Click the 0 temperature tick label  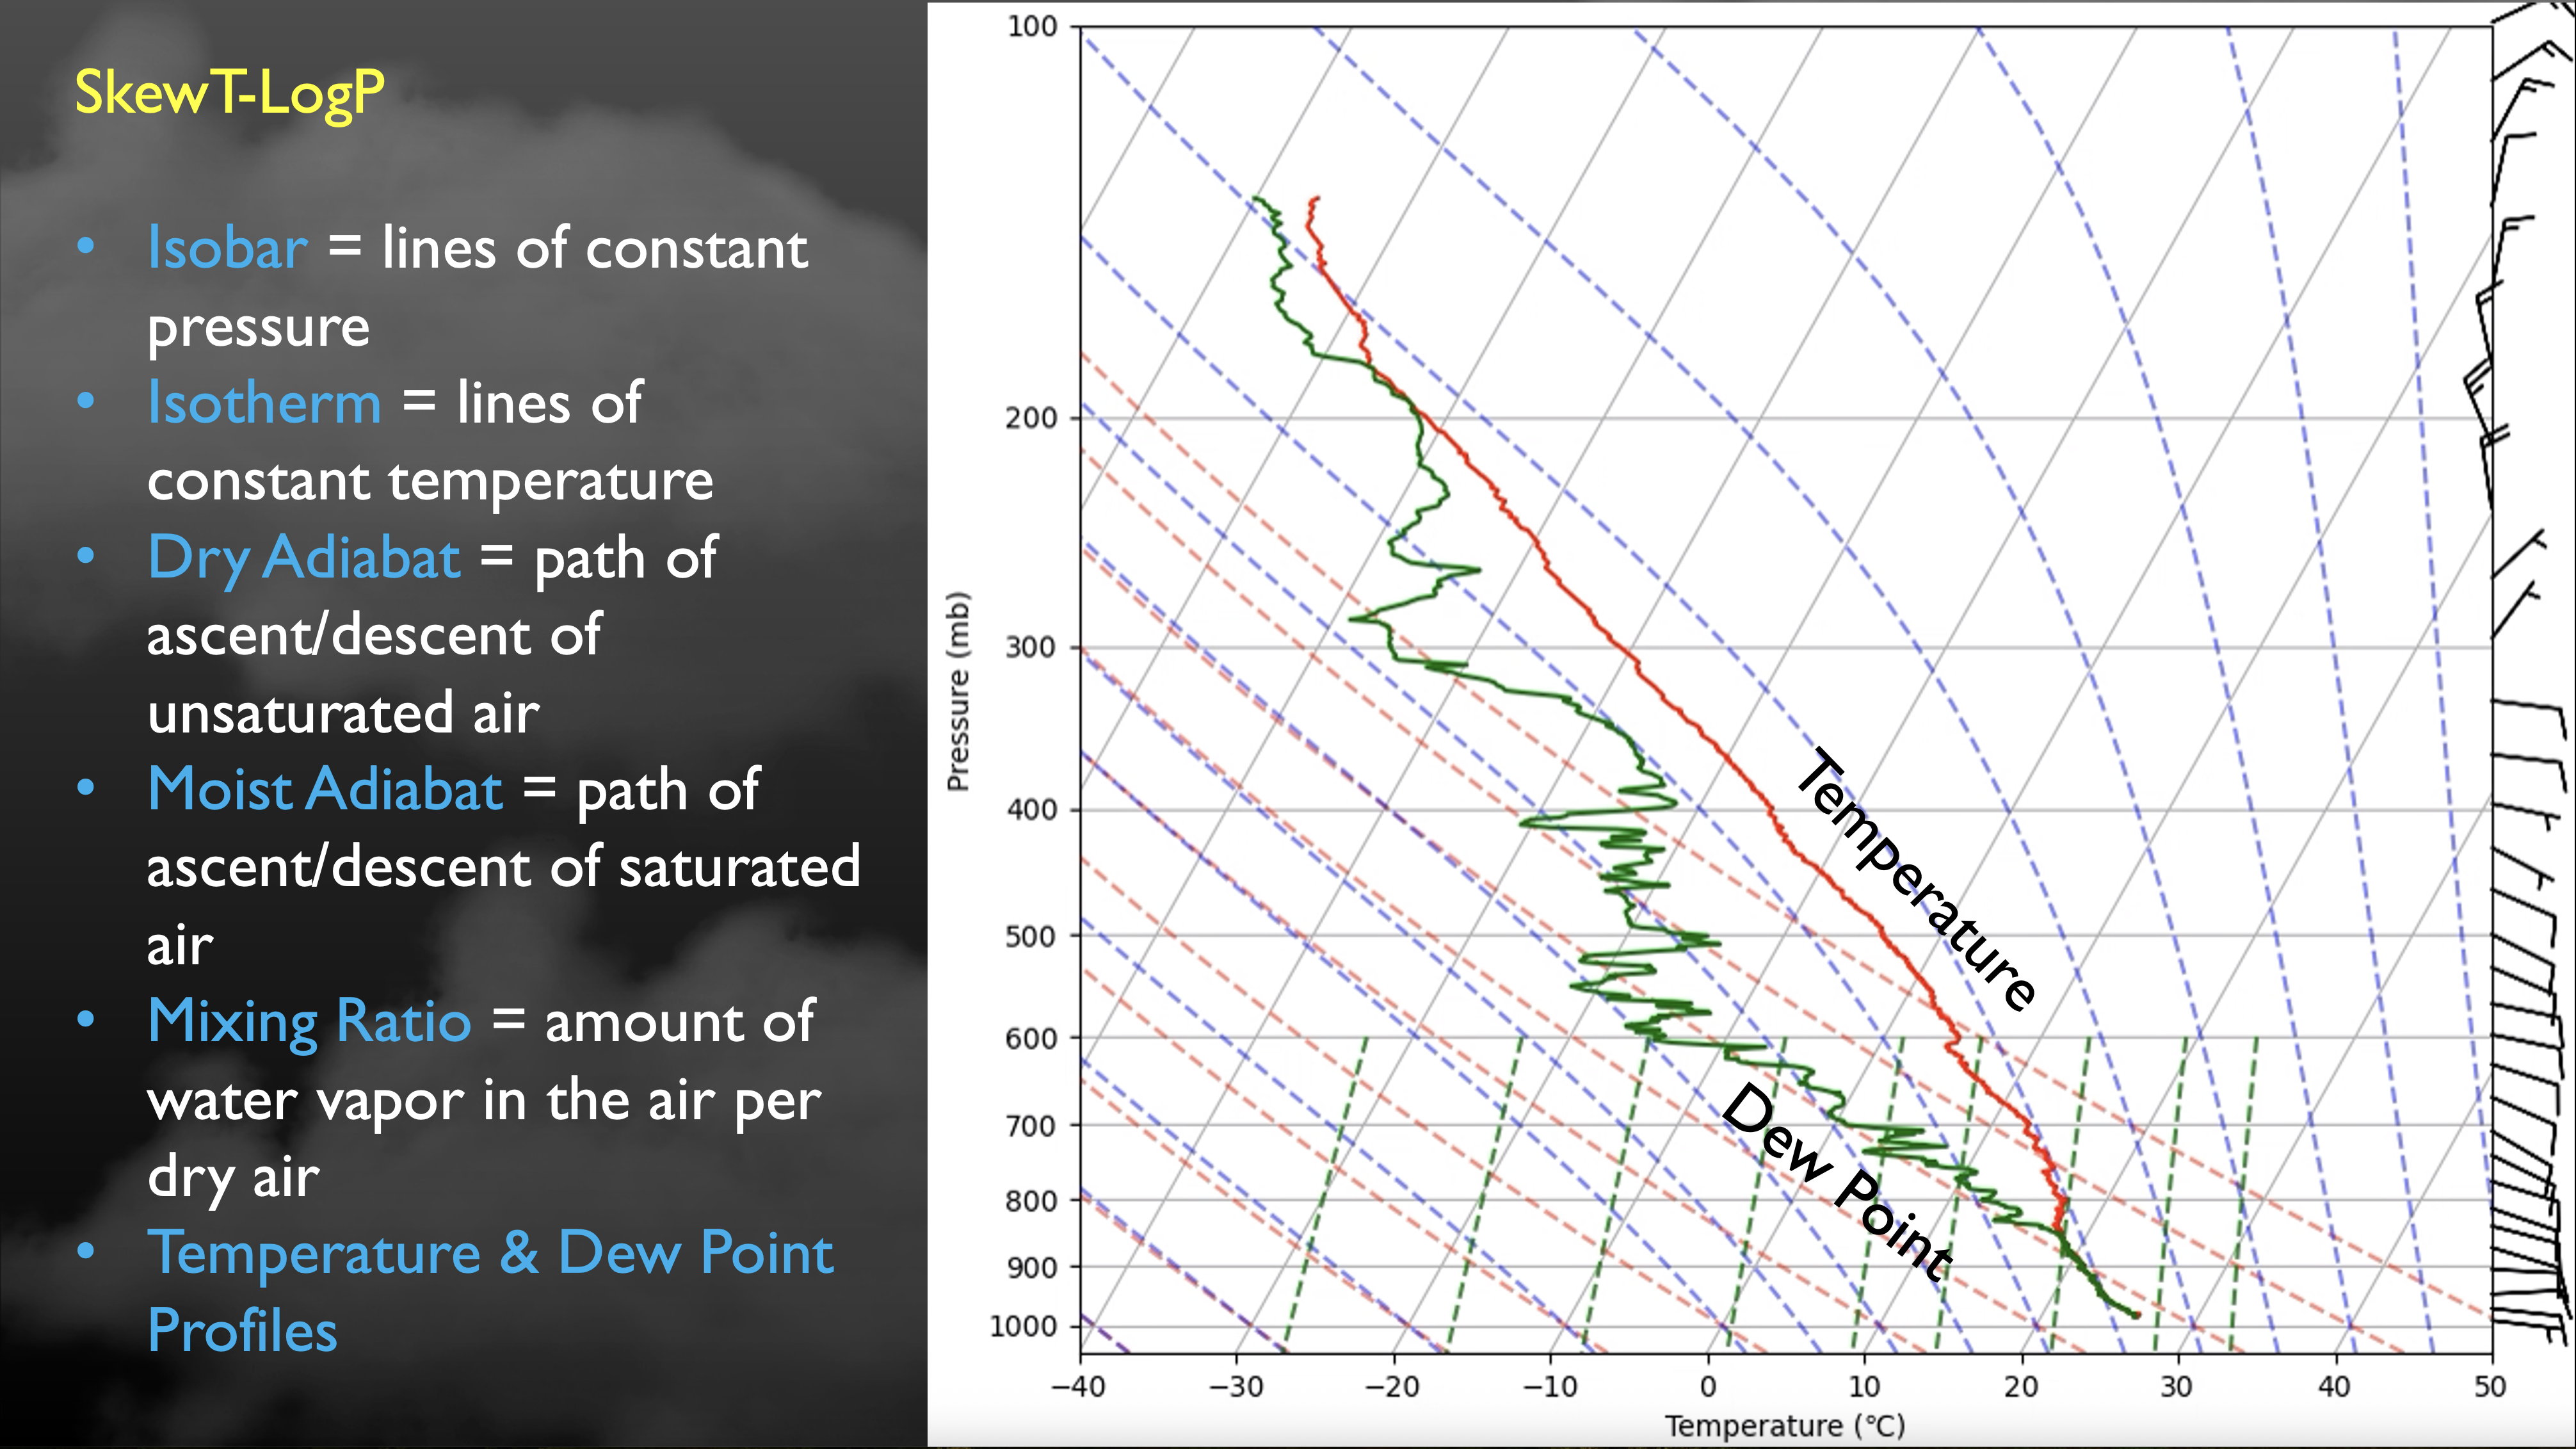click(x=1708, y=1387)
